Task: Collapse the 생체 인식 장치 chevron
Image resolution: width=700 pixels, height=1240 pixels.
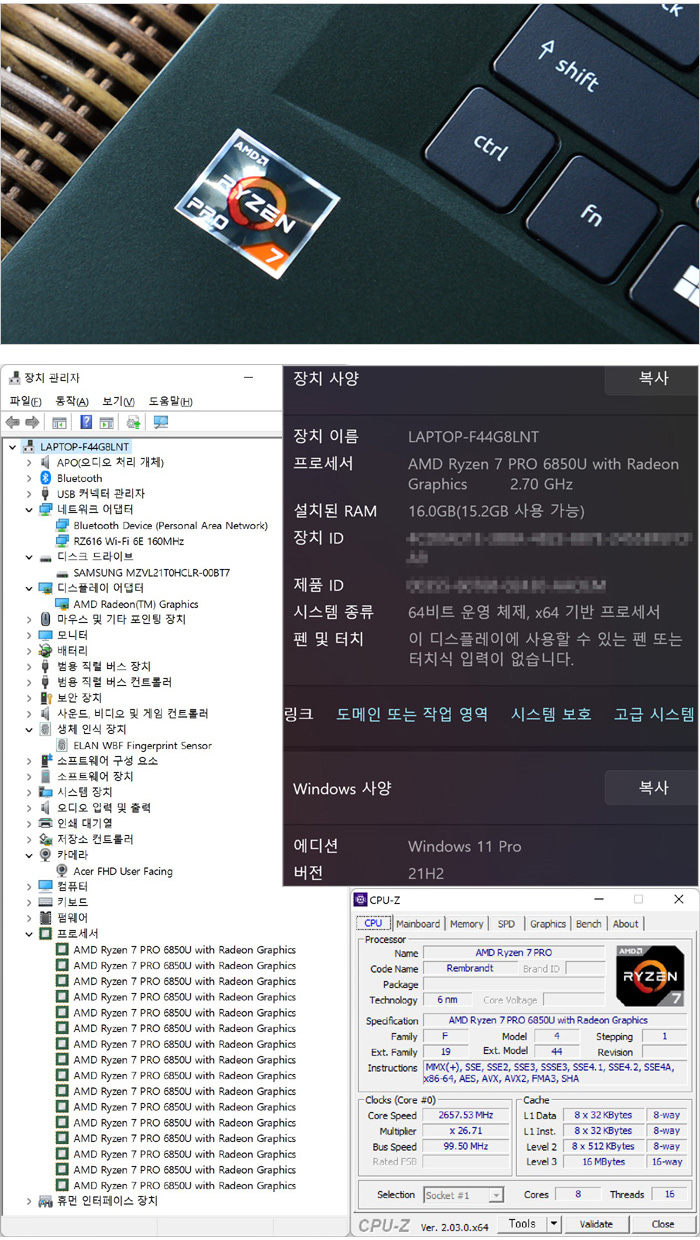Action: pos(30,729)
